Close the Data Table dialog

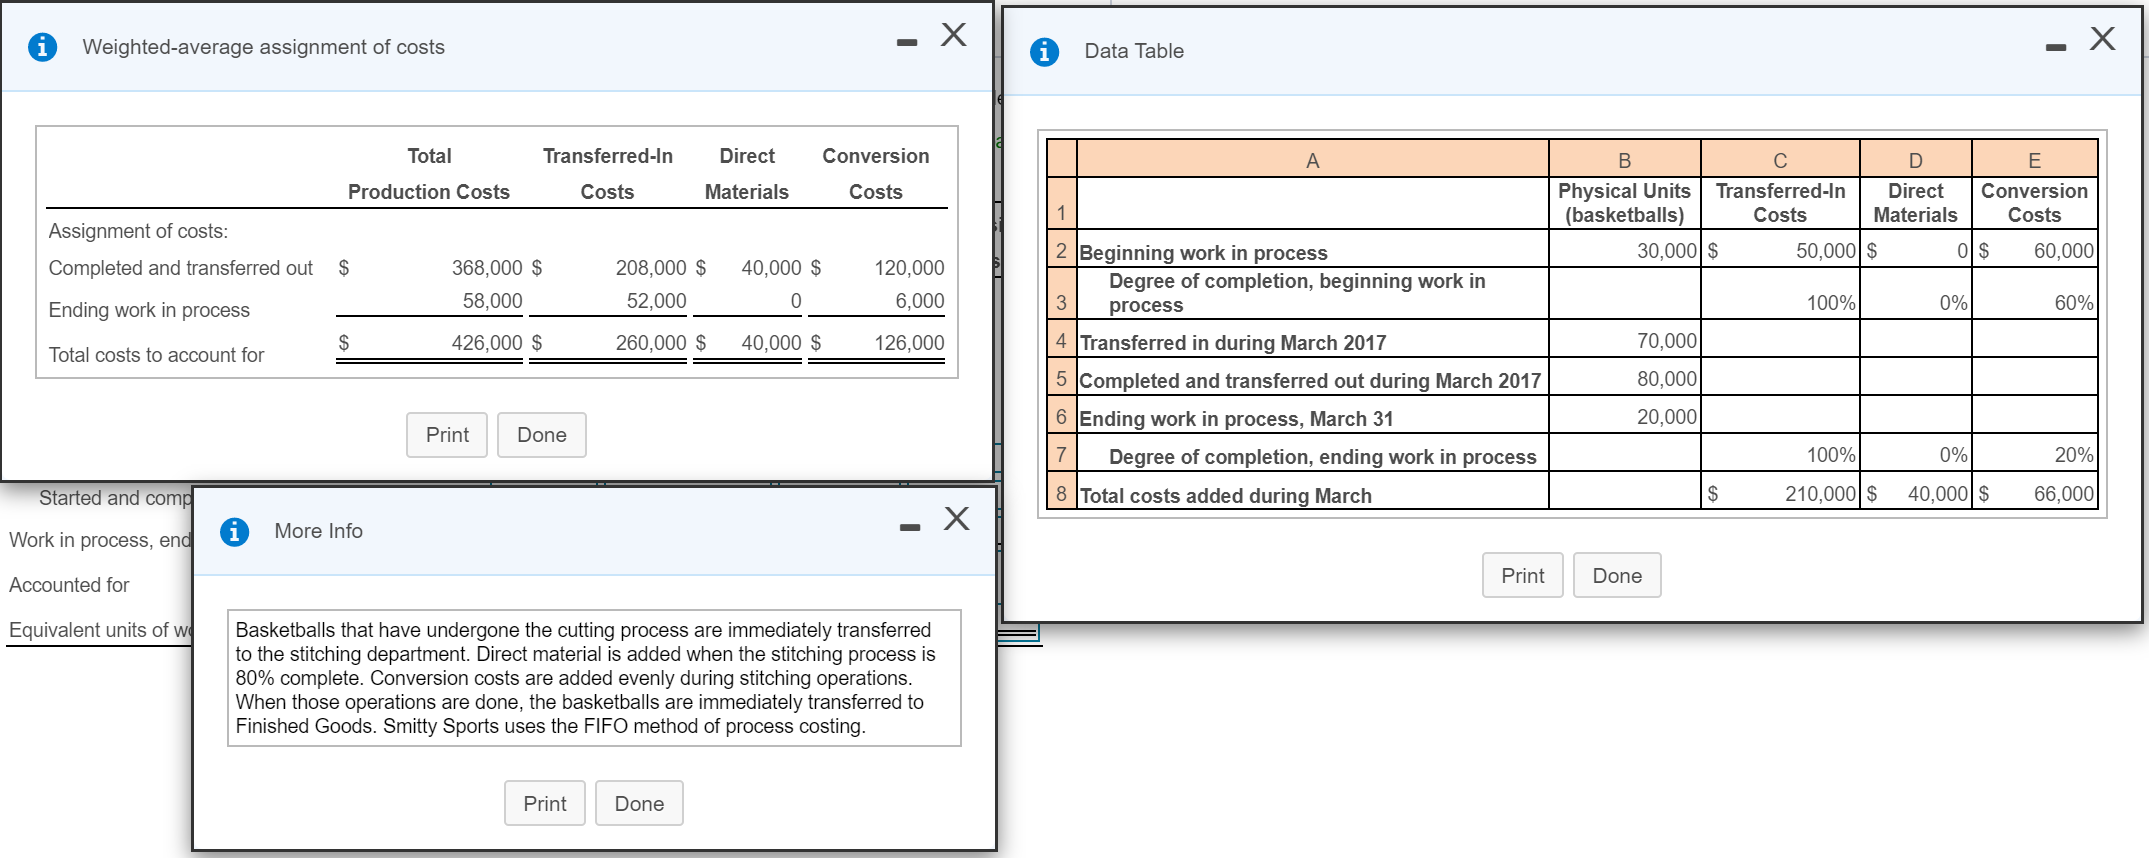click(2103, 39)
